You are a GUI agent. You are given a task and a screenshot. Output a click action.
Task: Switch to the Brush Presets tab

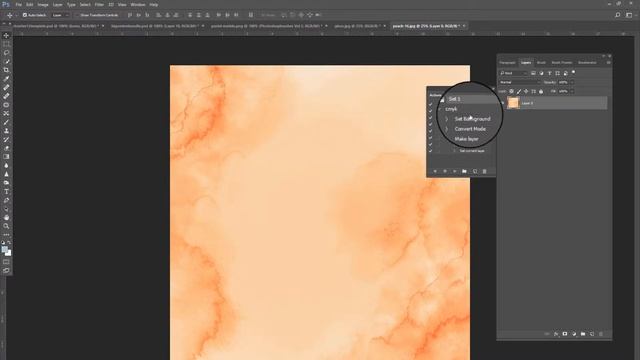click(x=562, y=63)
